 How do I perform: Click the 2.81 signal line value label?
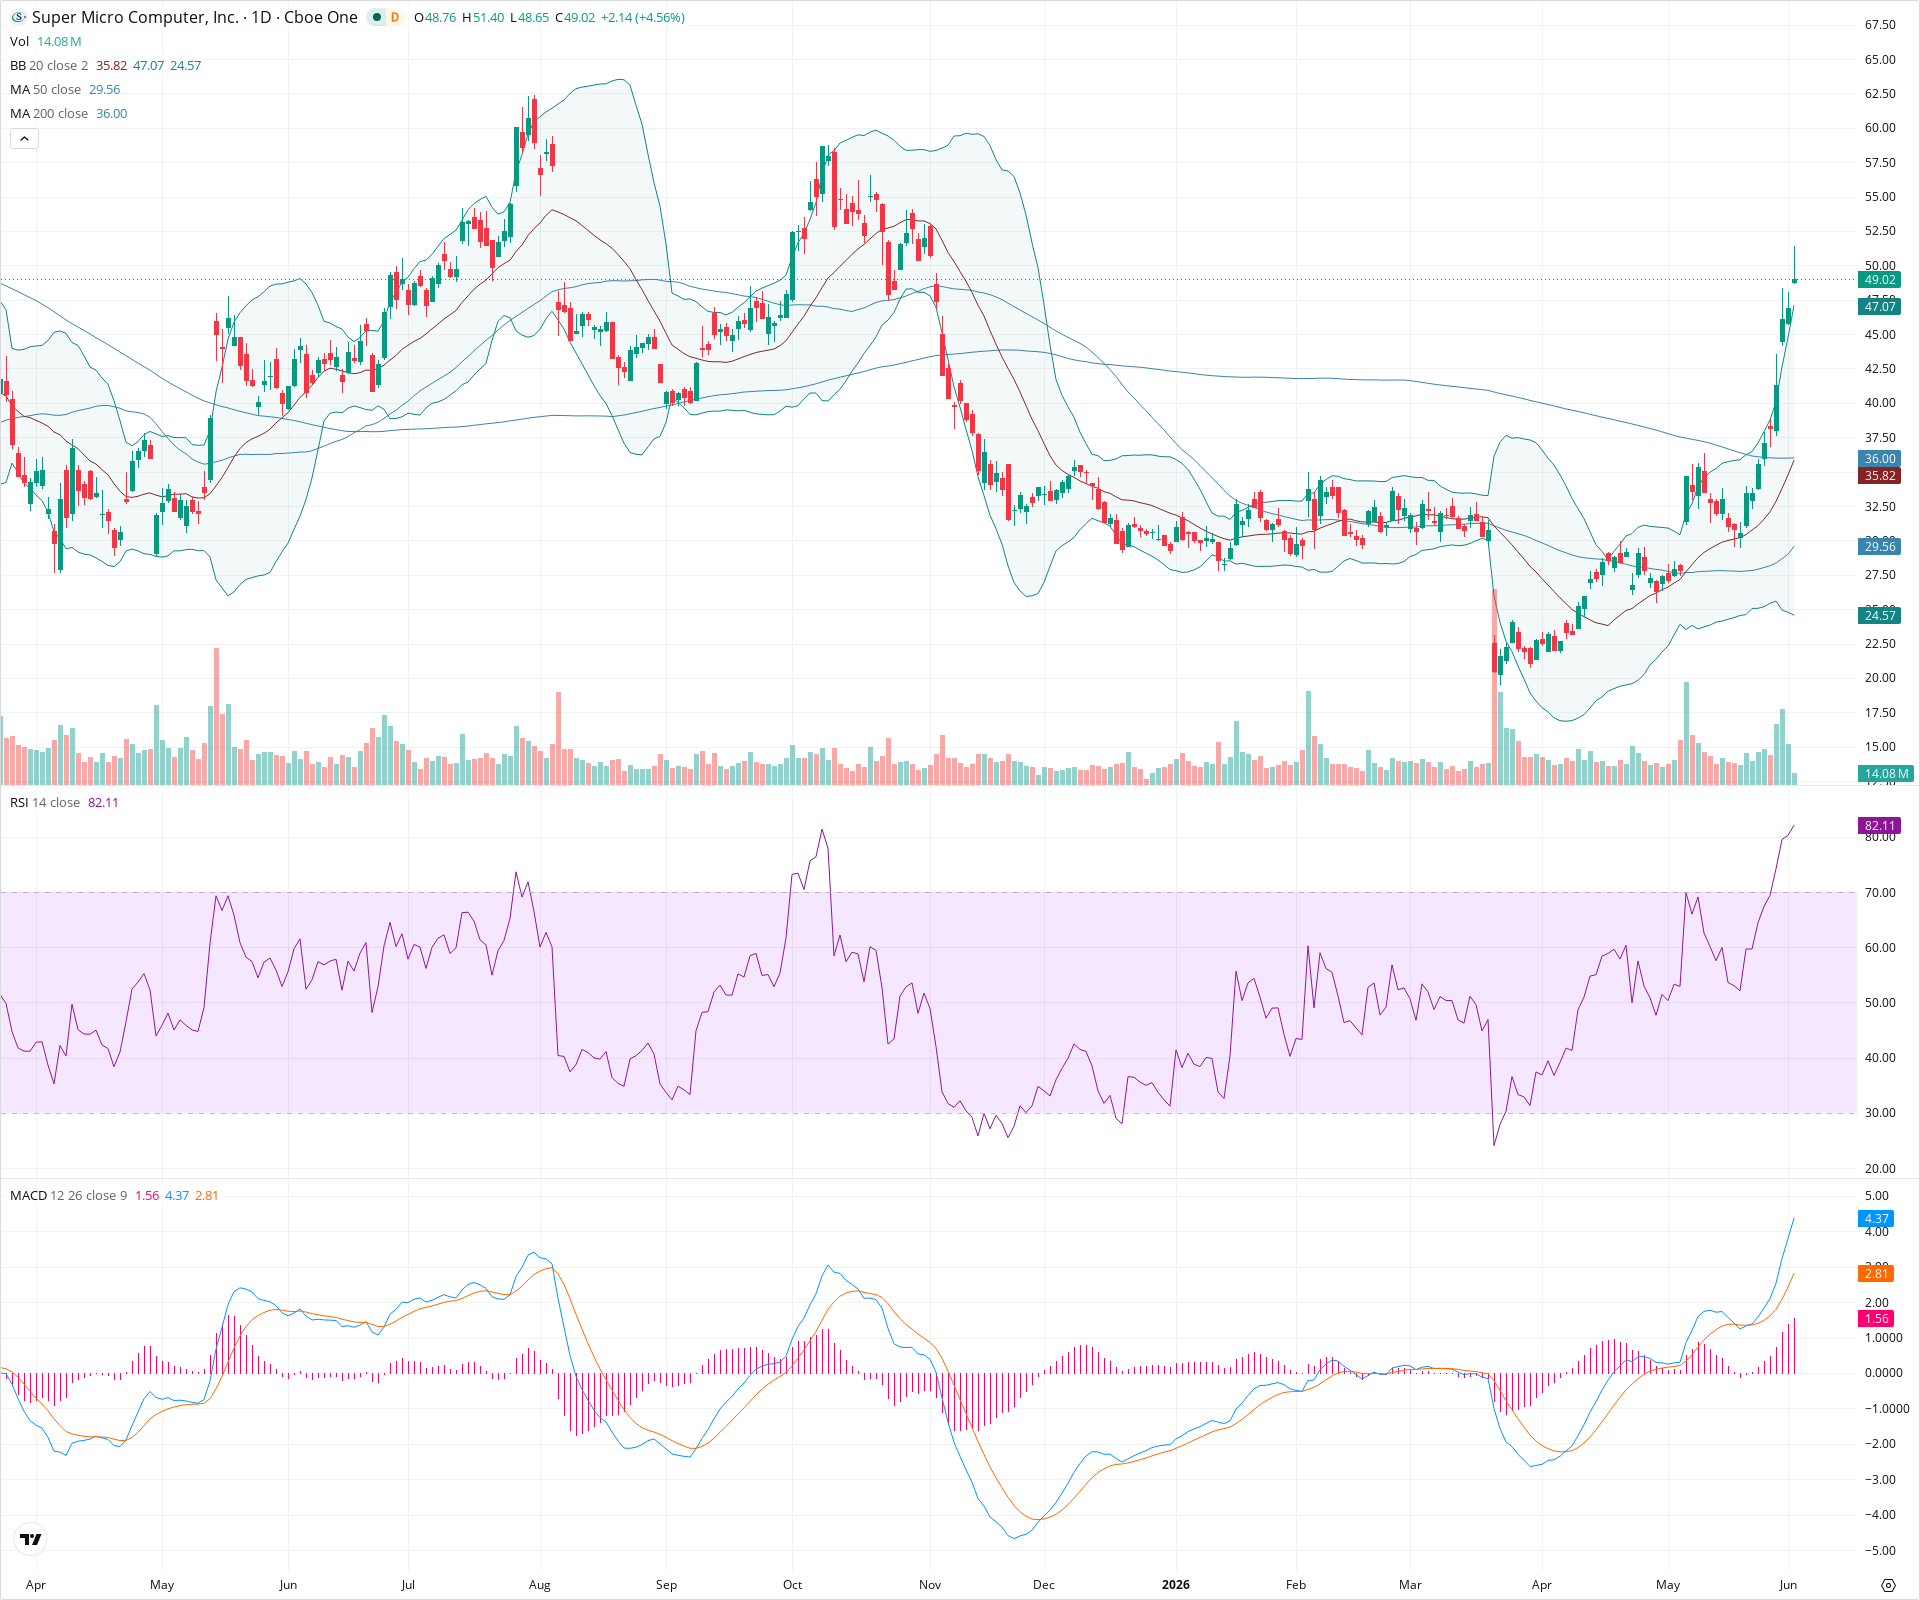pyautogui.click(x=1876, y=1273)
